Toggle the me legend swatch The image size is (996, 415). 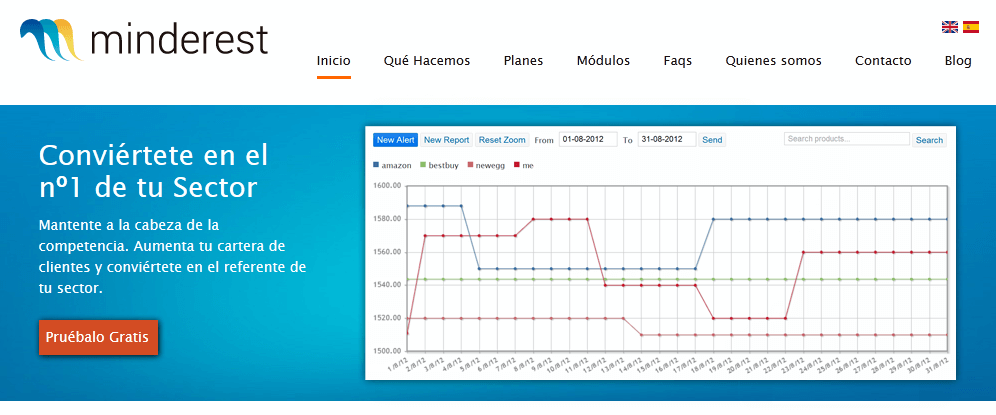tap(516, 165)
